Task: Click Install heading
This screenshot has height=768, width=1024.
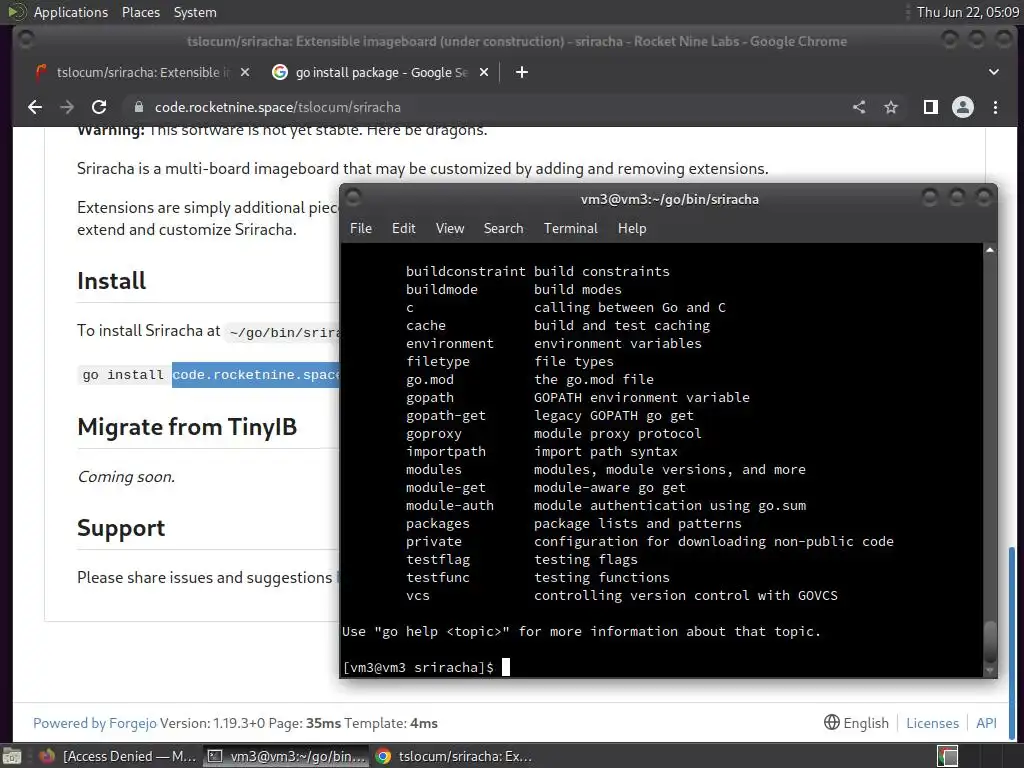Action: pyautogui.click(x=112, y=281)
